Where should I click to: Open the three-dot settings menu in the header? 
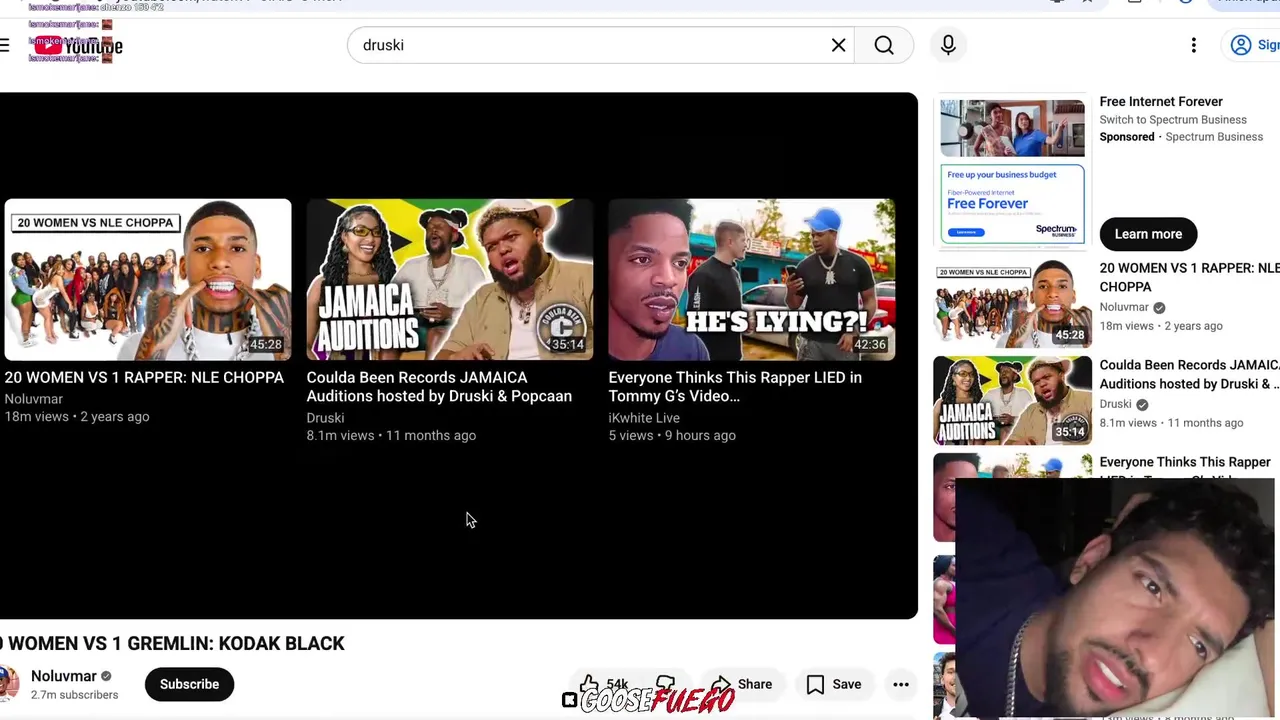click(x=1193, y=45)
